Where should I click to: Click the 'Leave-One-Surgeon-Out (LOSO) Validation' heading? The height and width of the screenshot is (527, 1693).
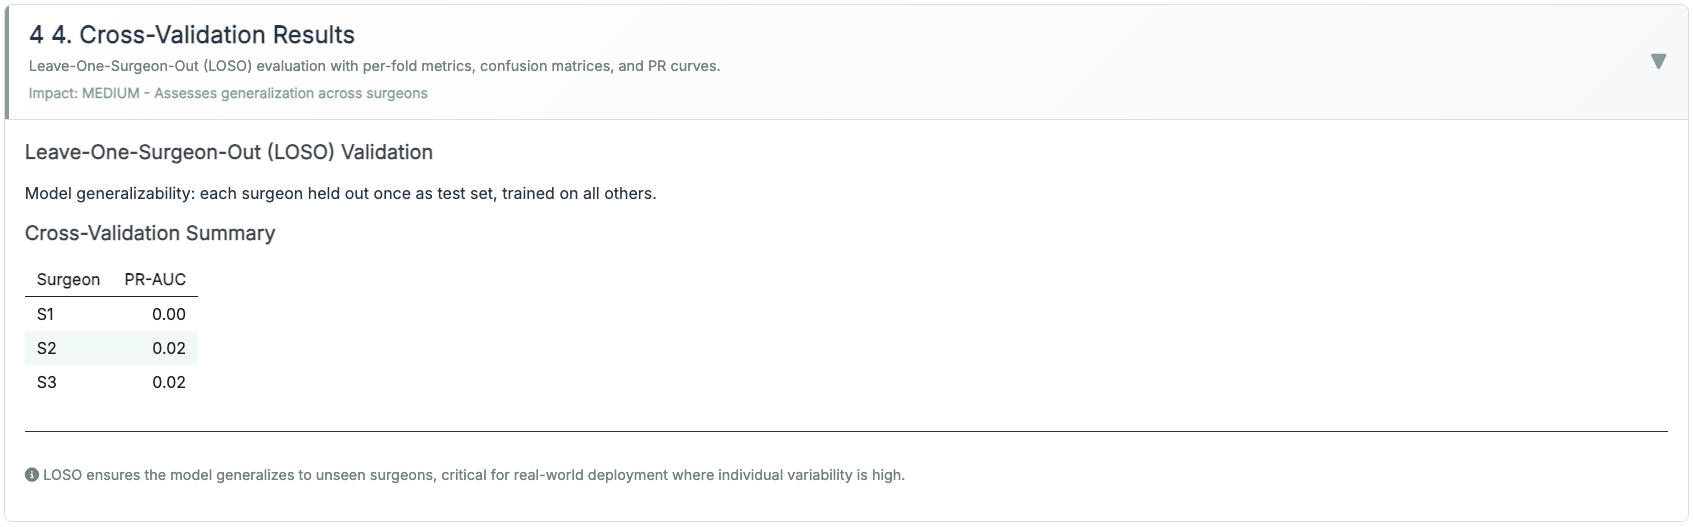click(x=229, y=153)
